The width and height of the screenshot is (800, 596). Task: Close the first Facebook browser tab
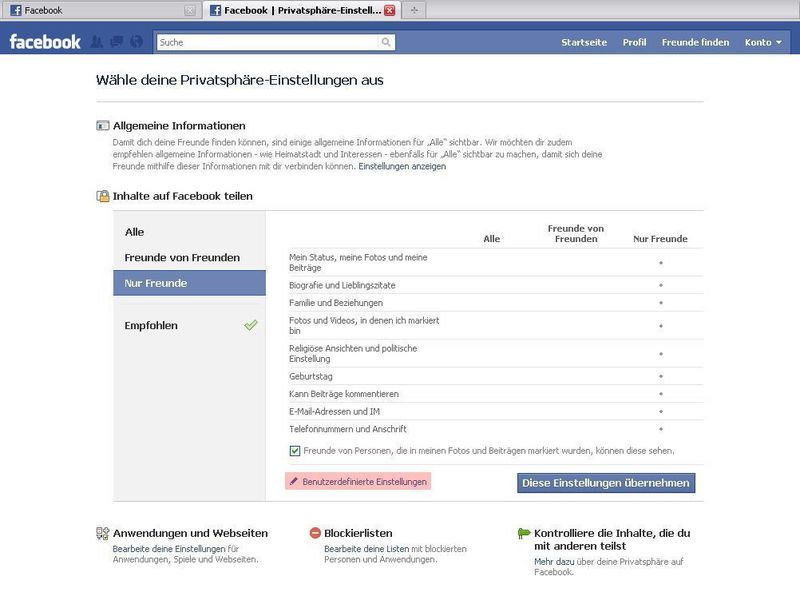pos(190,10)
